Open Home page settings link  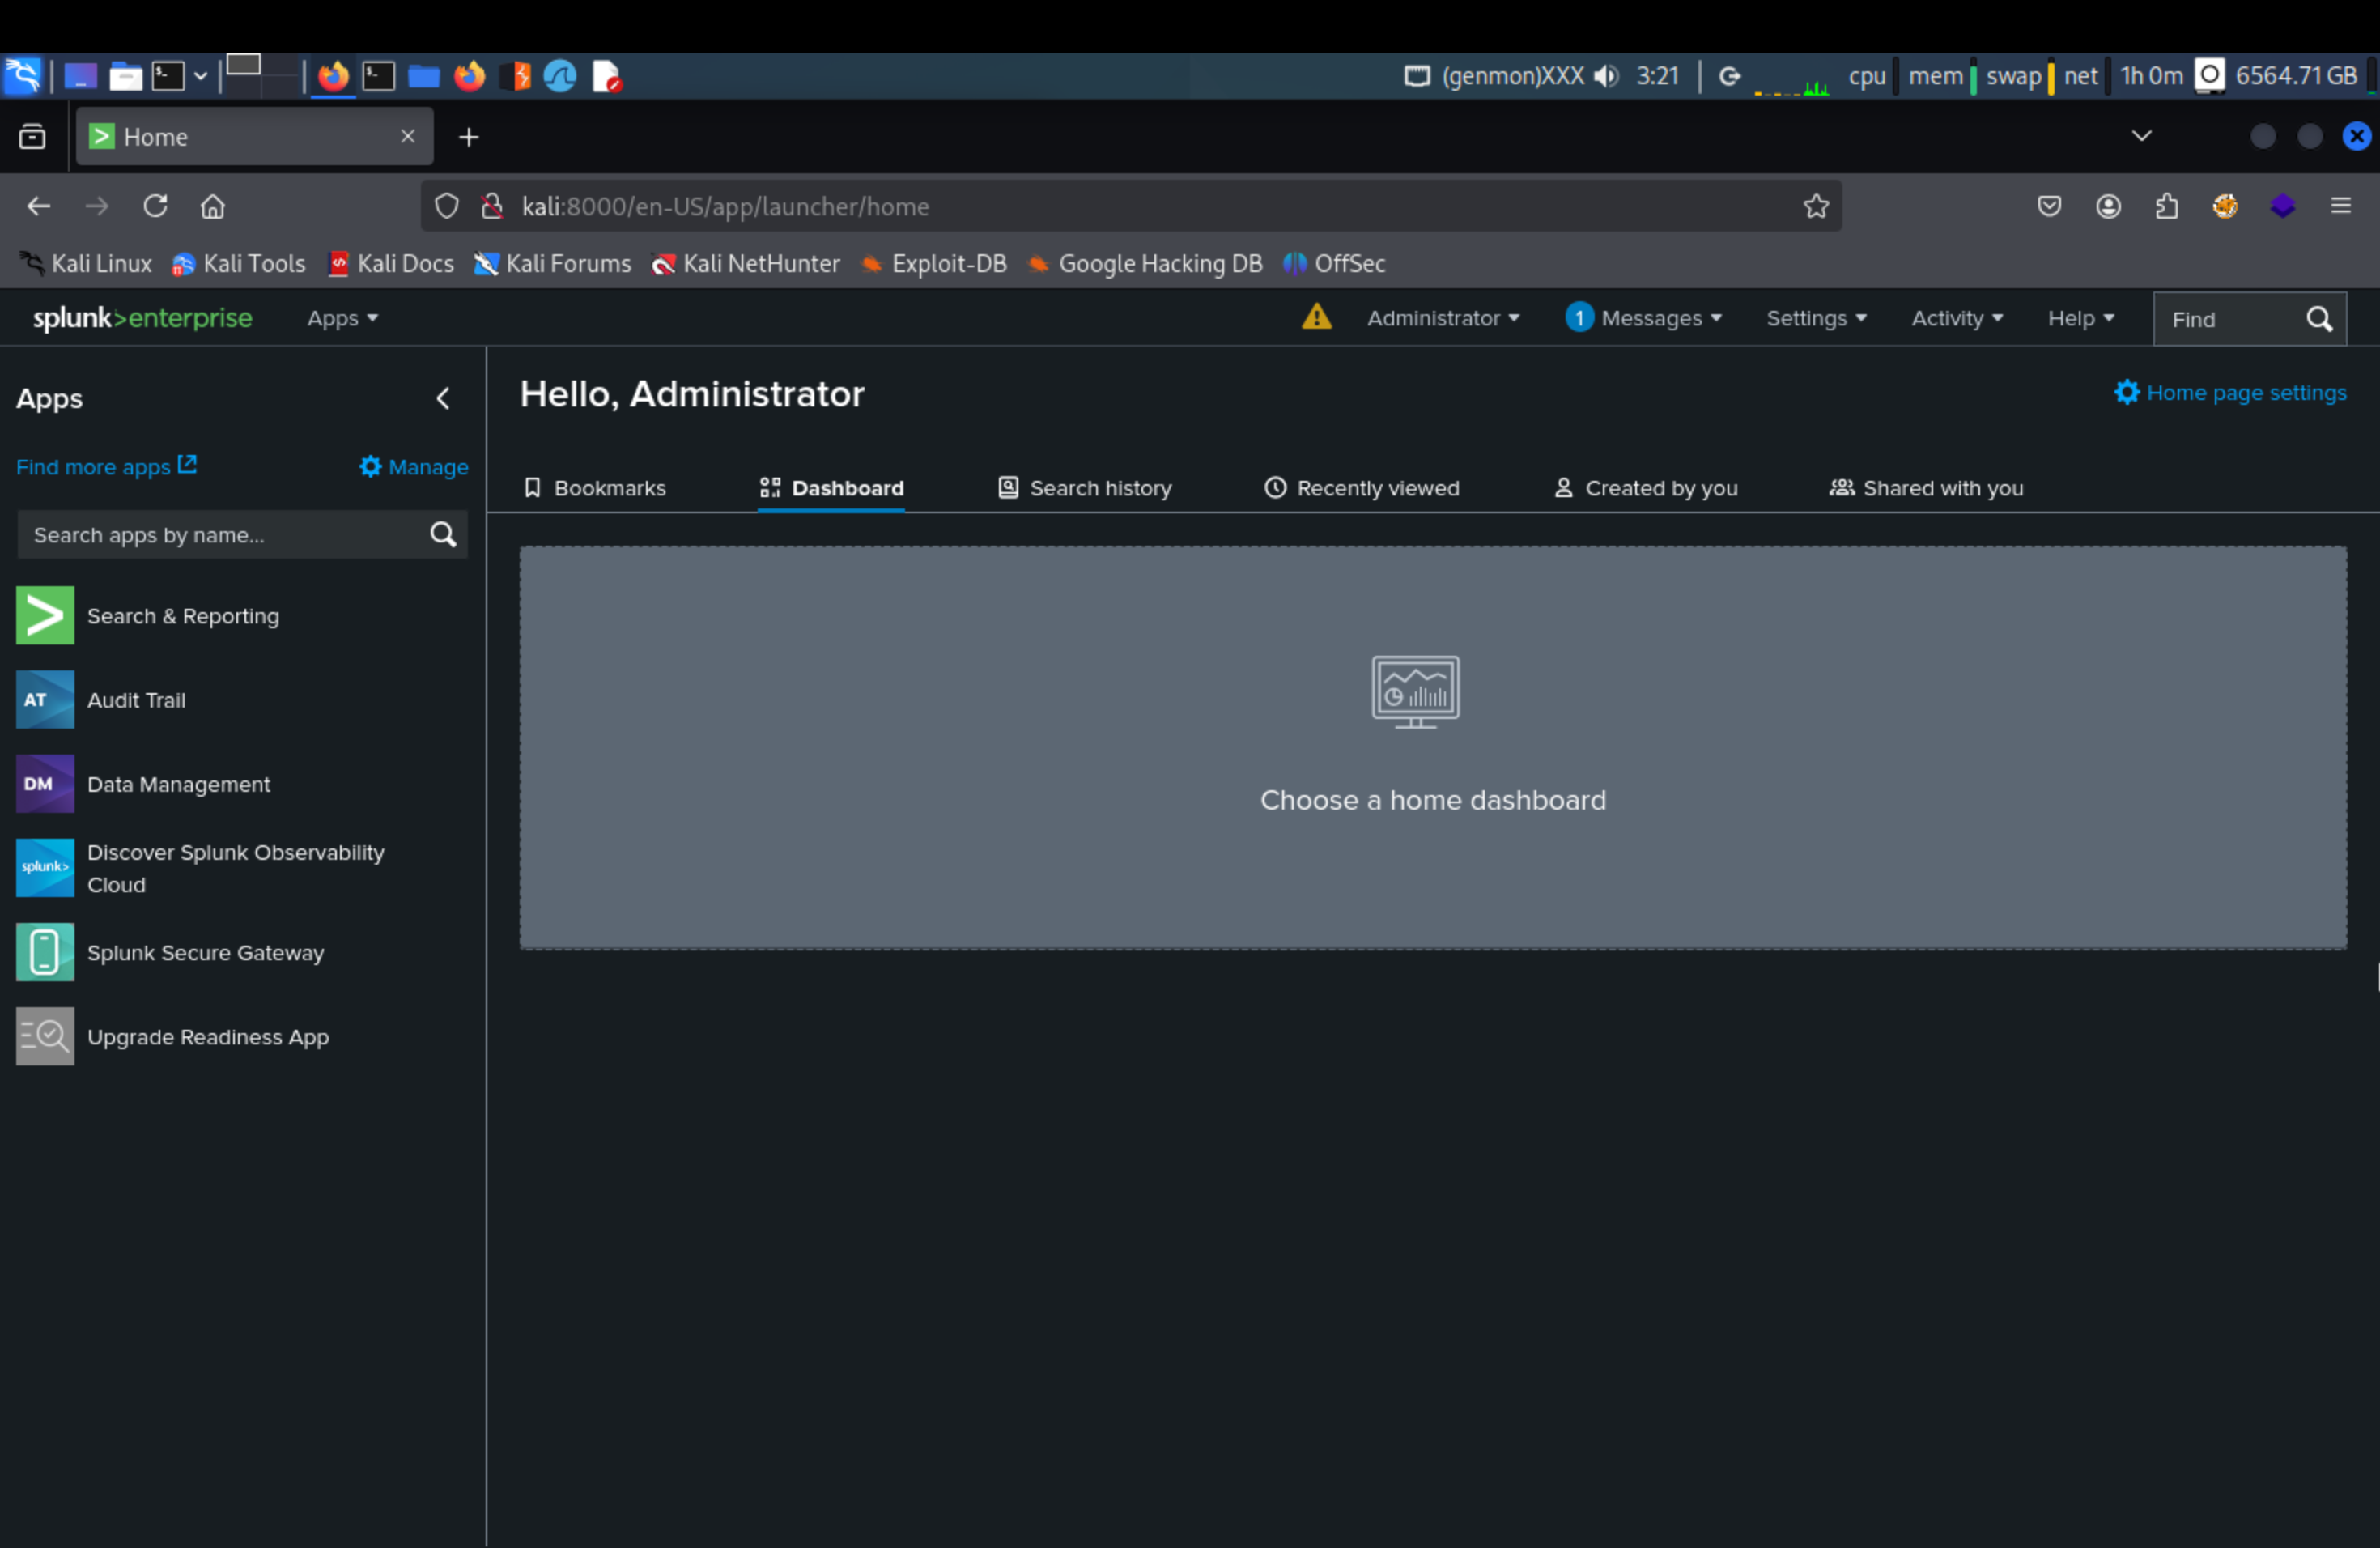(2230, 393)
